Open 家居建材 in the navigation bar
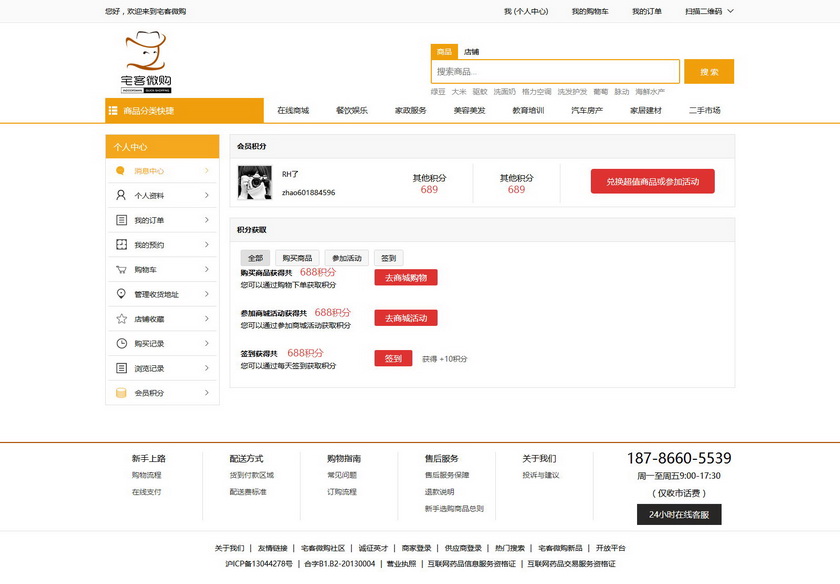 [x=646, y=110]
